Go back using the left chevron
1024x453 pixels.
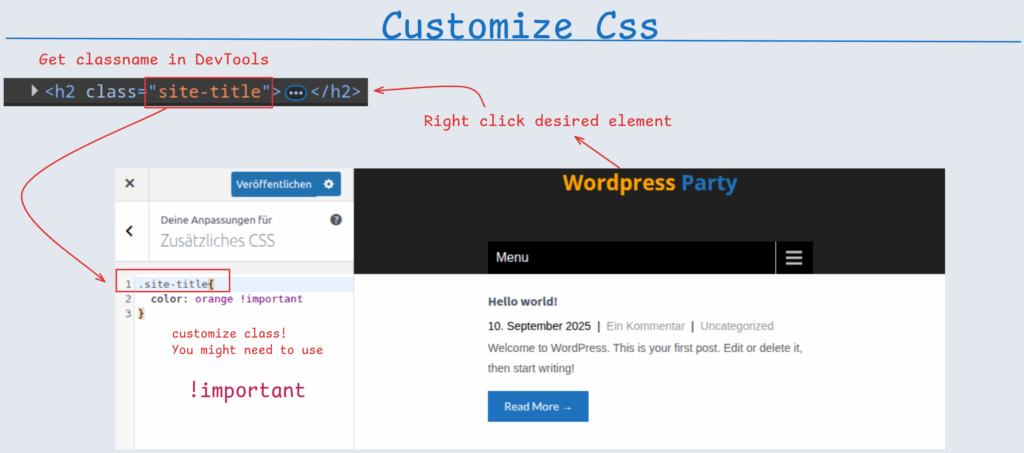tap(129, 230)
